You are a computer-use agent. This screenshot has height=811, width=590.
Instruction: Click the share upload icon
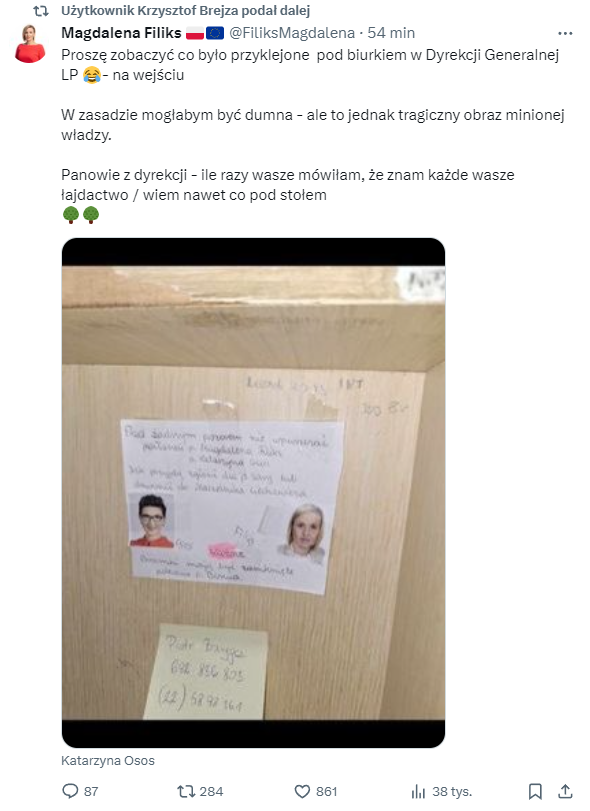(565, 791)
